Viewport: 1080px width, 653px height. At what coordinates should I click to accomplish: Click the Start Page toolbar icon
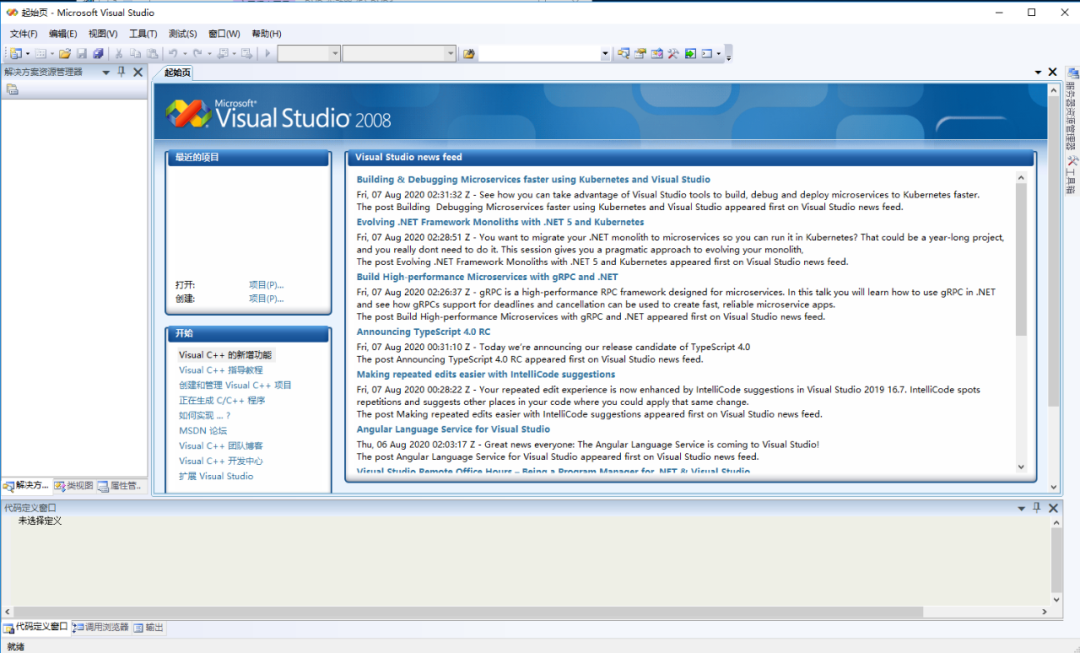(x=690, y=53)
